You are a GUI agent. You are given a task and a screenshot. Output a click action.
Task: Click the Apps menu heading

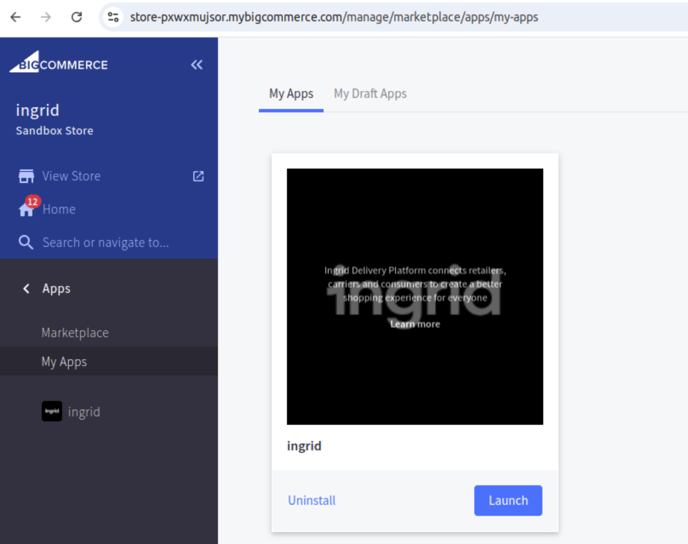(x=56, y=289)
